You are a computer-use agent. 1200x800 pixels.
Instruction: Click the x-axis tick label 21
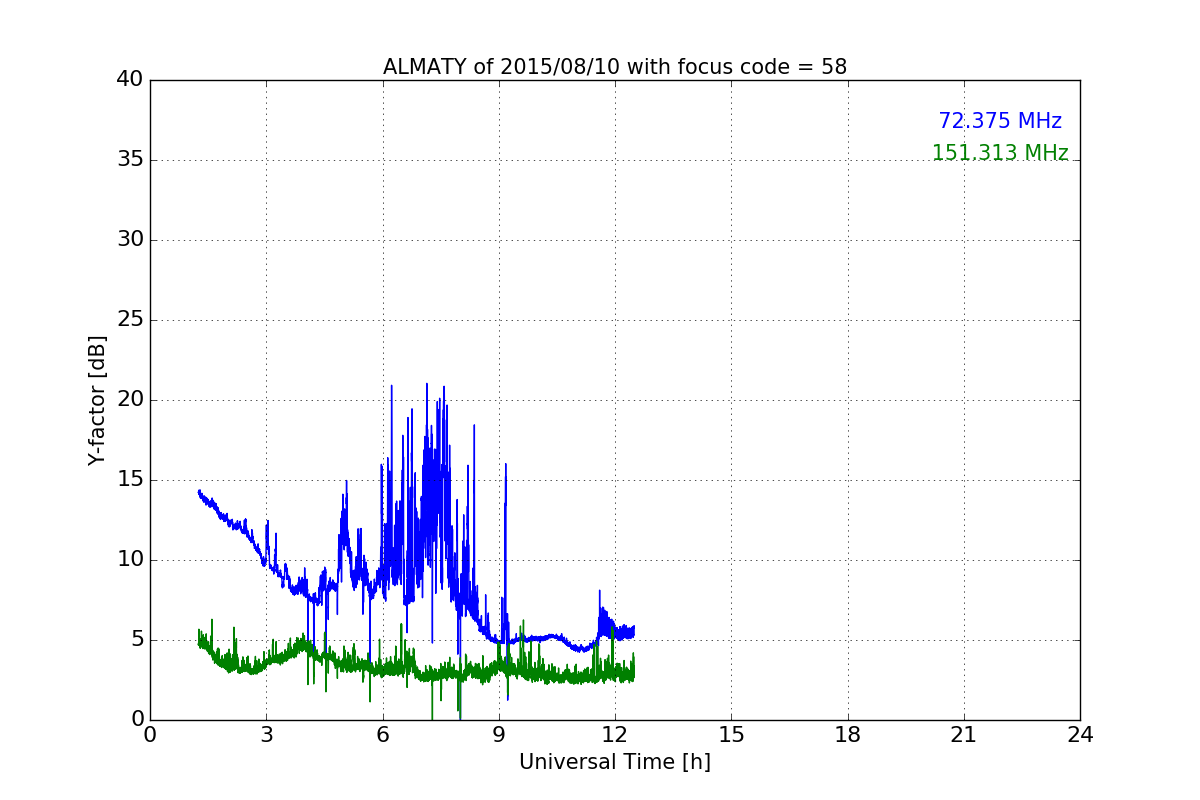[963, 735]
